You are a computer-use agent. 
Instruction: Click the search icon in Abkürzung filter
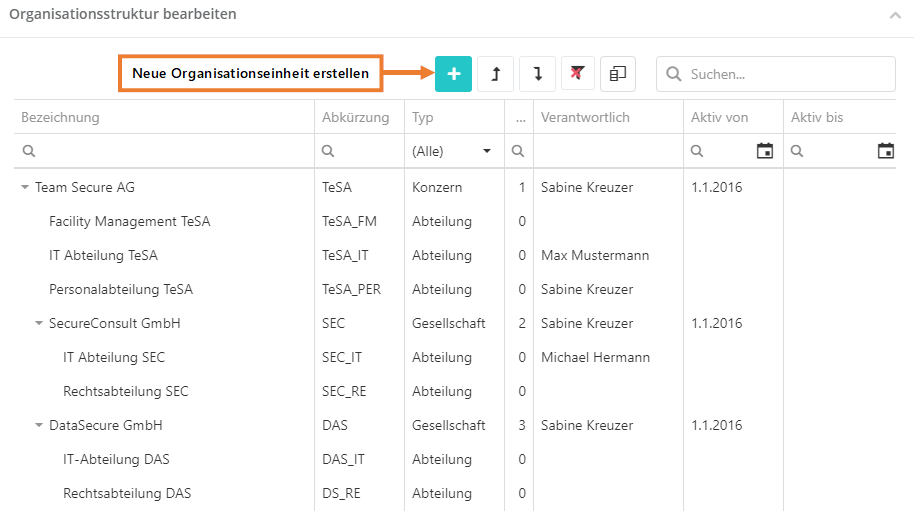click(x=328, y=151)
